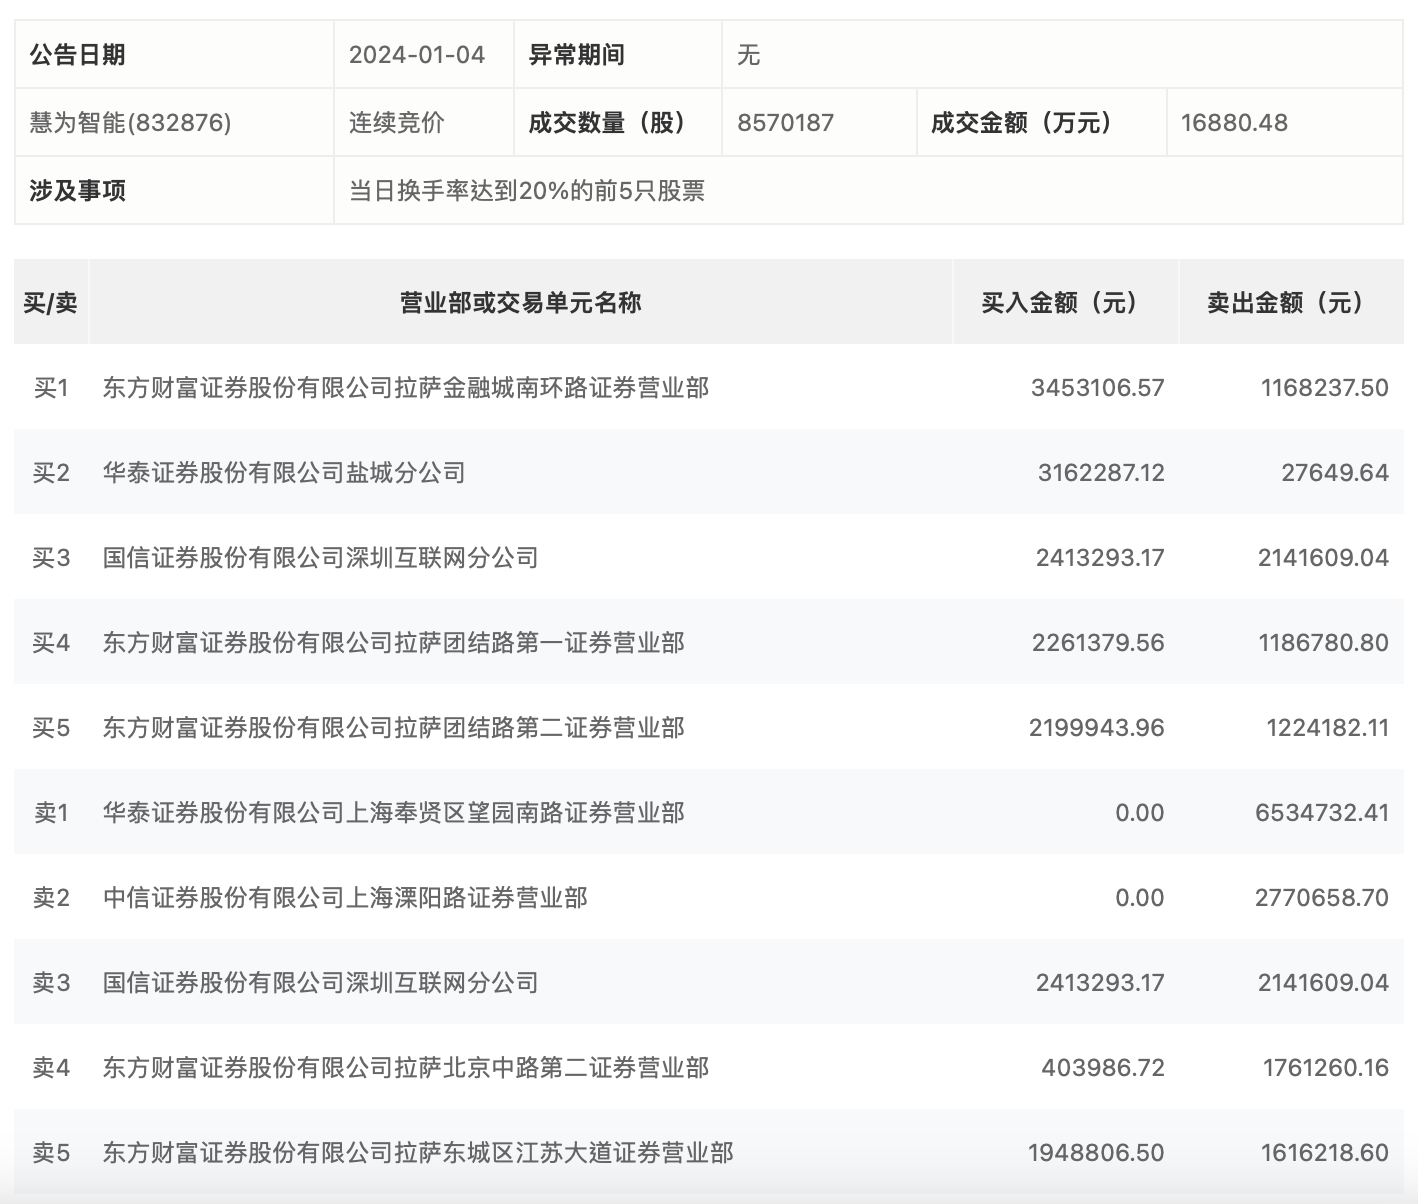Select the 卖5 row label
This screenshot has height=1204, width=1418.
(51, 1152)
